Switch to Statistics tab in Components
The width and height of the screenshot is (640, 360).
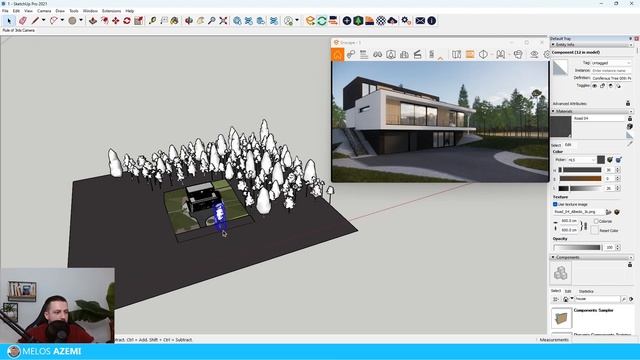click(586, 291)
